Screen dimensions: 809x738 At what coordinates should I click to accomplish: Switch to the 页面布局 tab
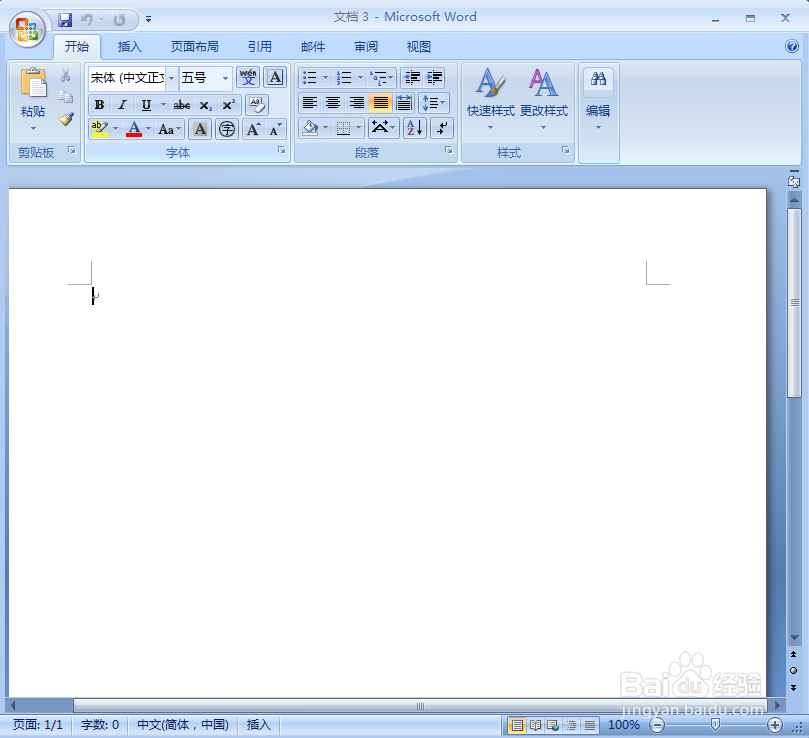[195, 47]
